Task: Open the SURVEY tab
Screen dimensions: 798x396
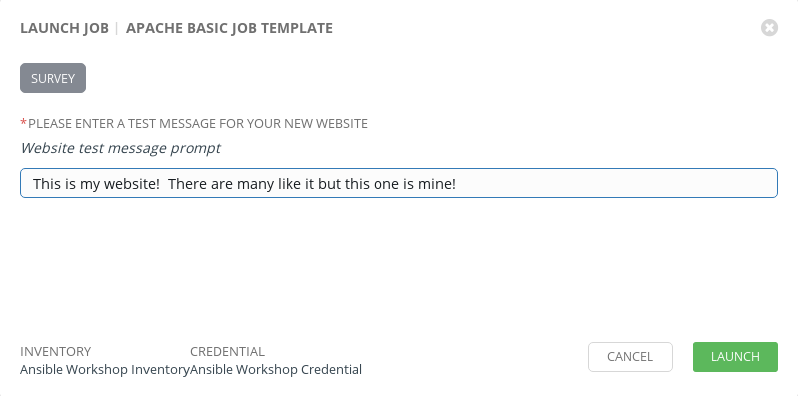Action: [x=53, y=78]
